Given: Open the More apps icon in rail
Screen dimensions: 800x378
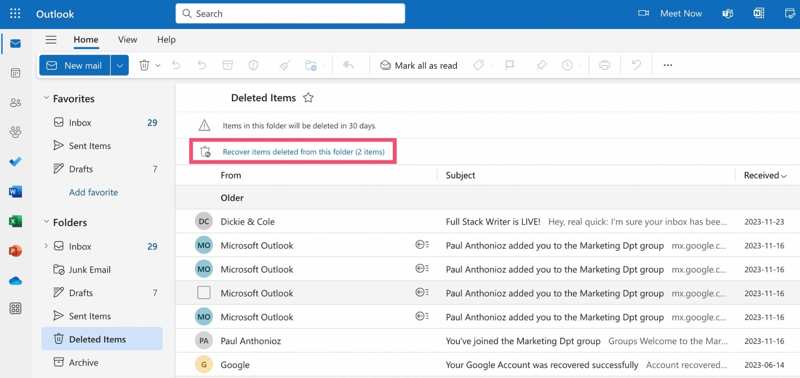Looking at the screenshot, I should tap(15, 309).
